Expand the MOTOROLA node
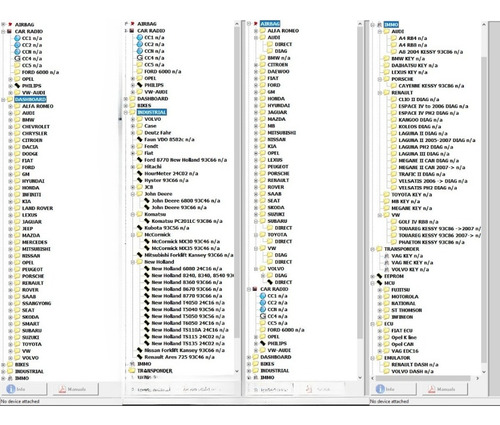 [x=380, y=296]
